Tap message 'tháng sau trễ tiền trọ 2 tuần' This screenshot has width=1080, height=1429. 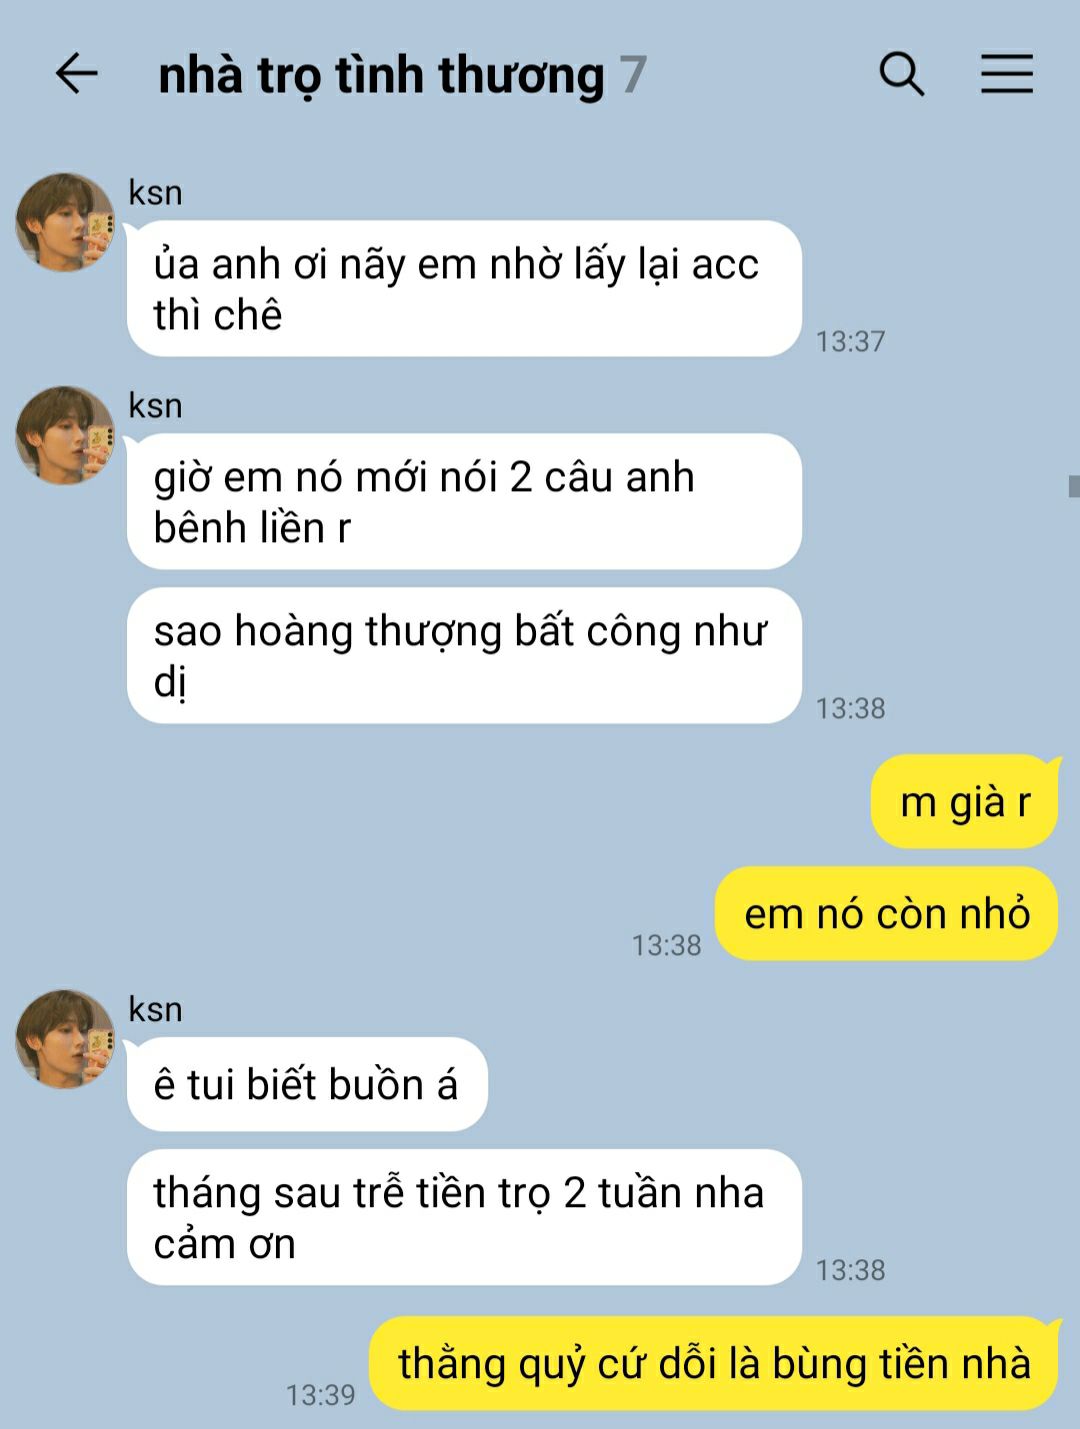click(464, 1217)
